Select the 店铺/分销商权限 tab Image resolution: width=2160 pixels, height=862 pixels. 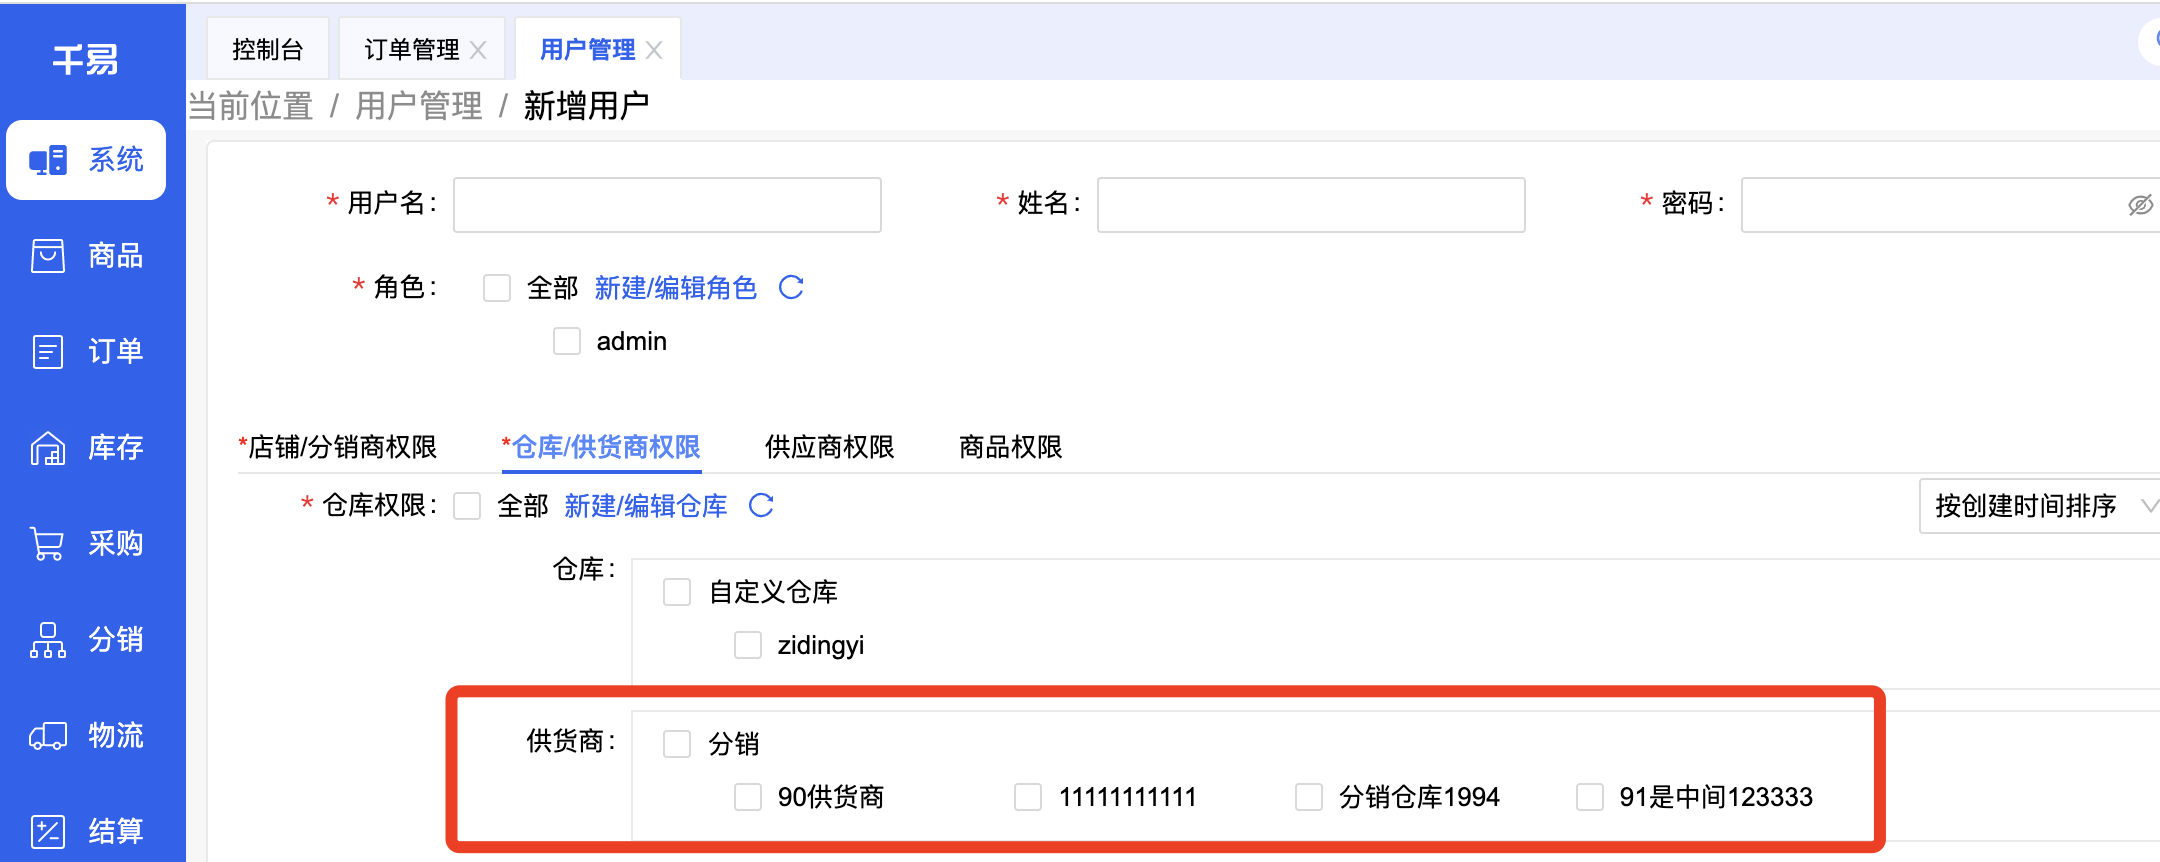coord(338,447)
